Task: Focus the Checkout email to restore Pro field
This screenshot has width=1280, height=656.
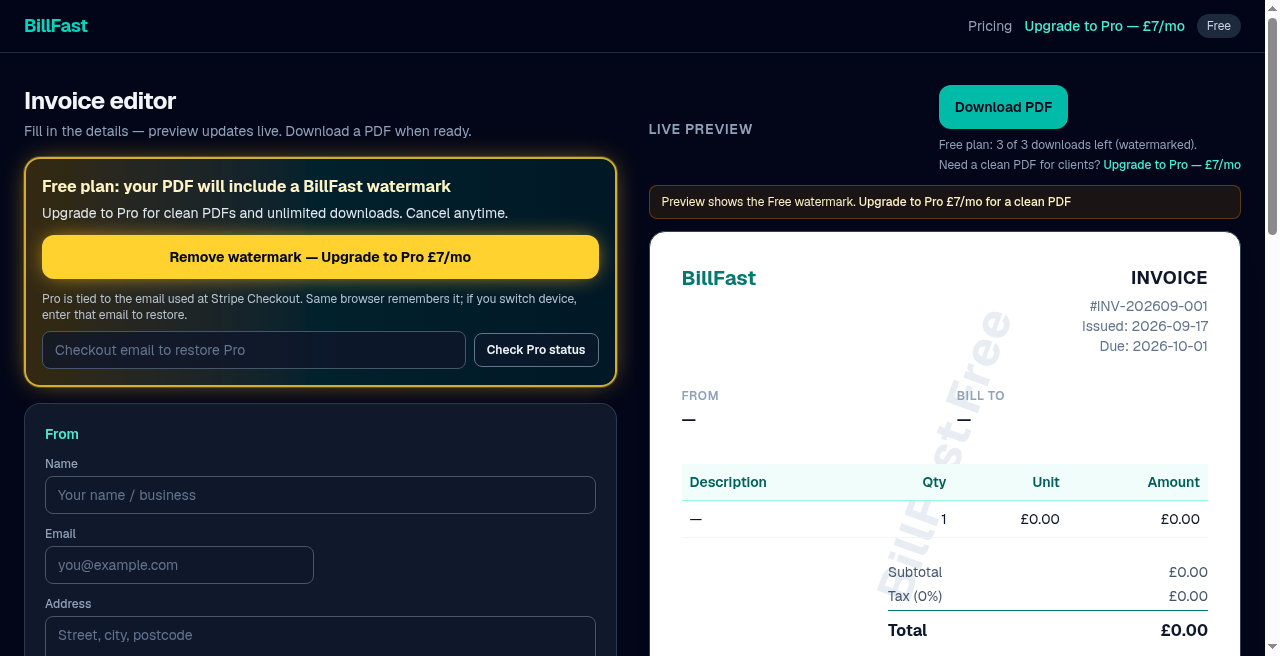Action: [x=254, y=350]
